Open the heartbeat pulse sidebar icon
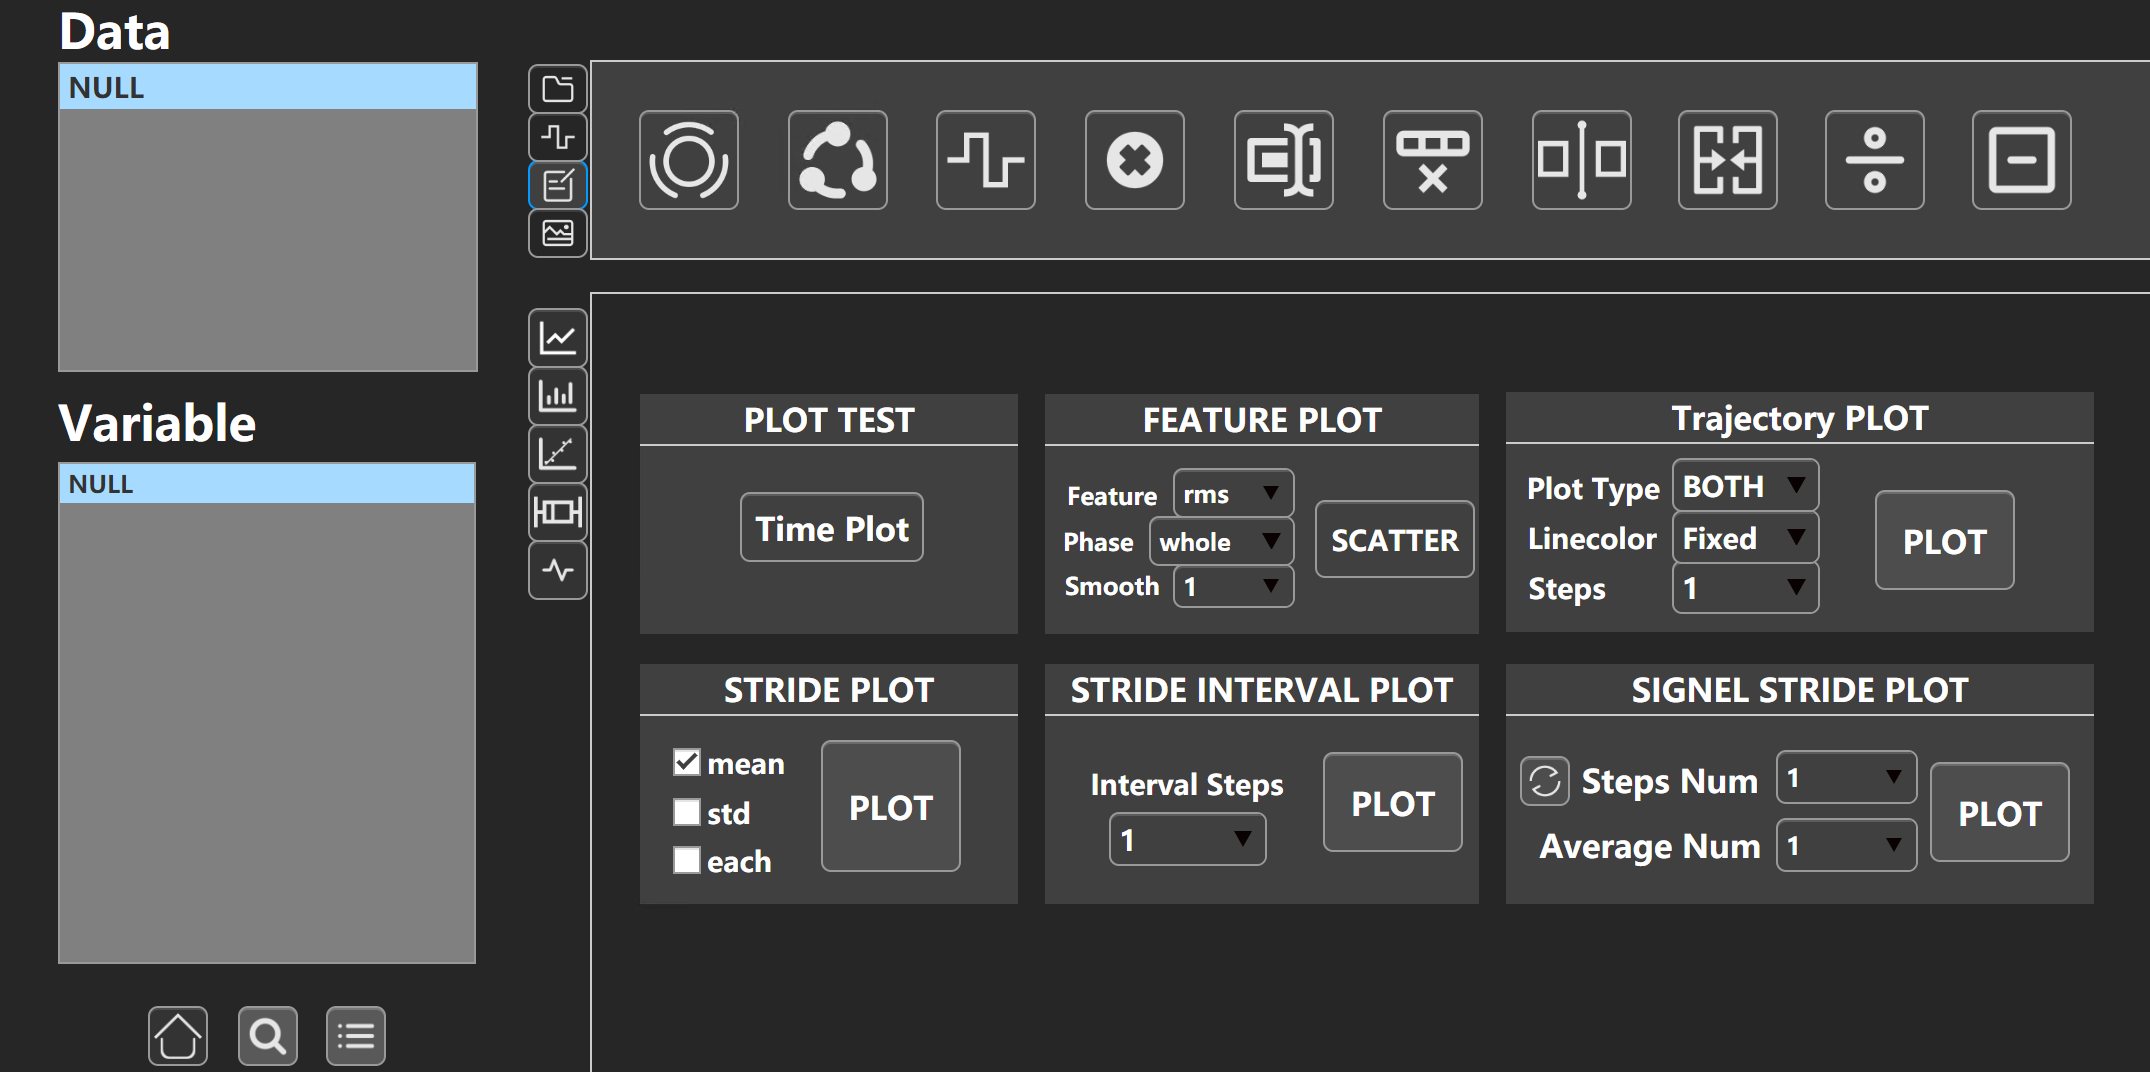2150x1072 pixels. tap(557, 570)
